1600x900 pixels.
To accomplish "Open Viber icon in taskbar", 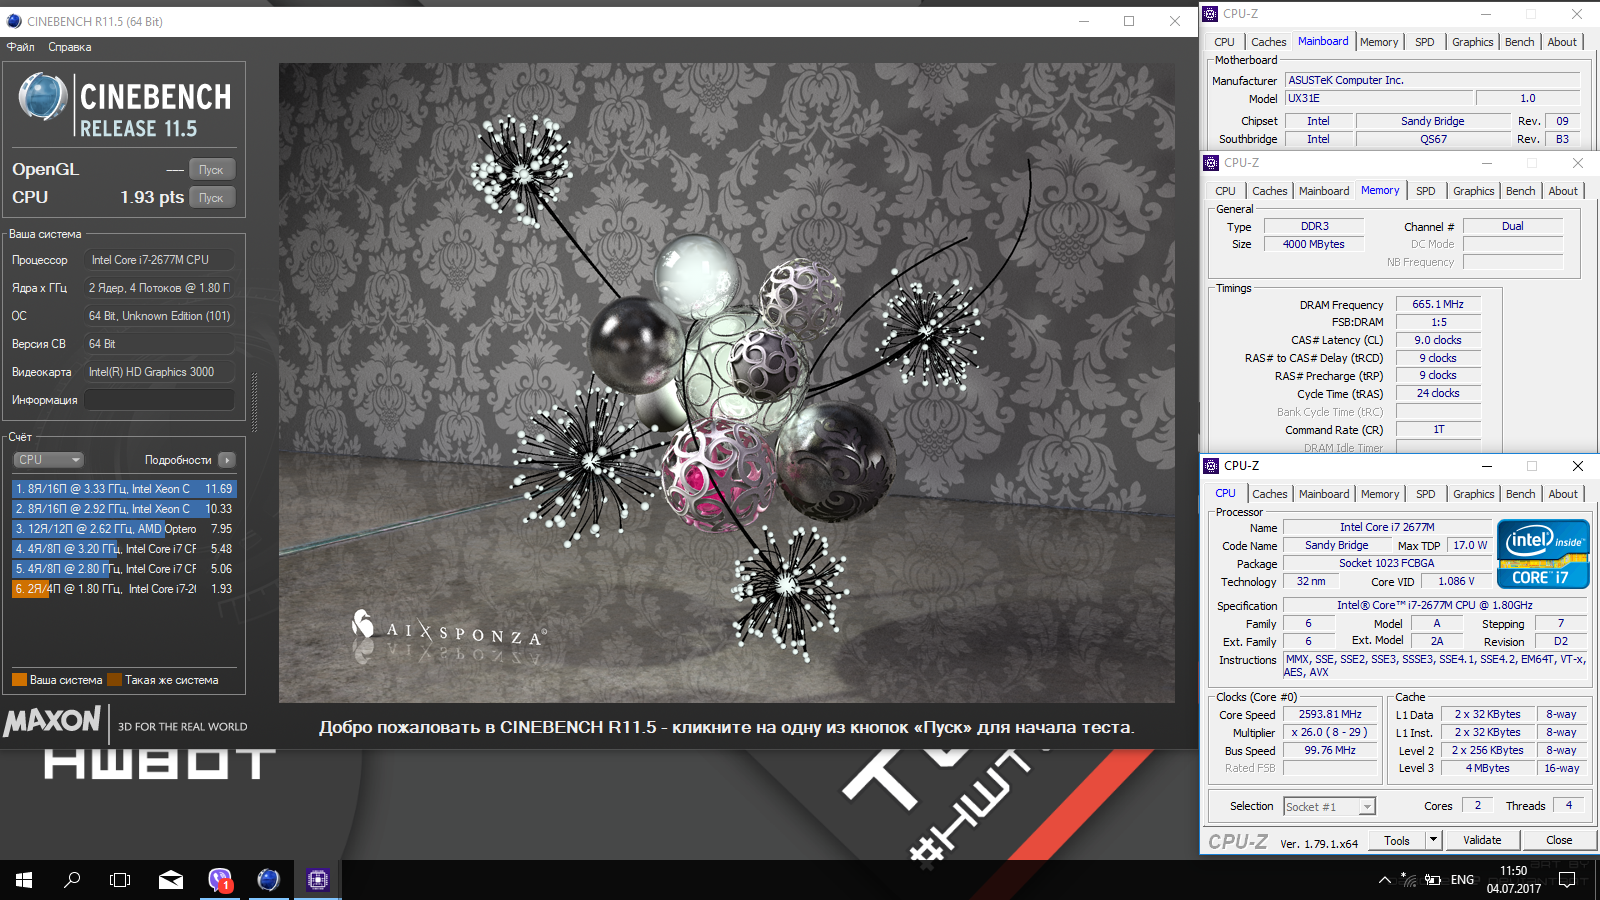I will pyautogui.click(x=220, y=880).
